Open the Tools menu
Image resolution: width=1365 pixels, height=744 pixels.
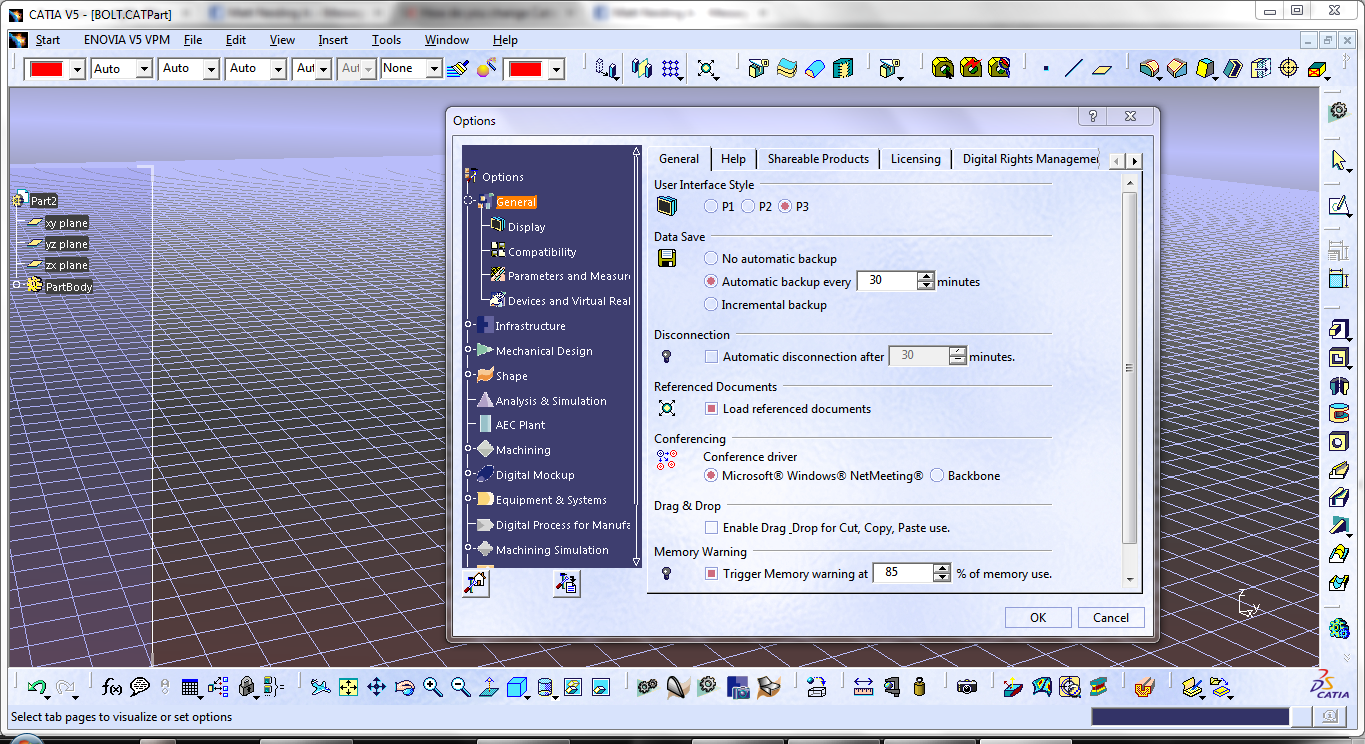pos(386,40)
